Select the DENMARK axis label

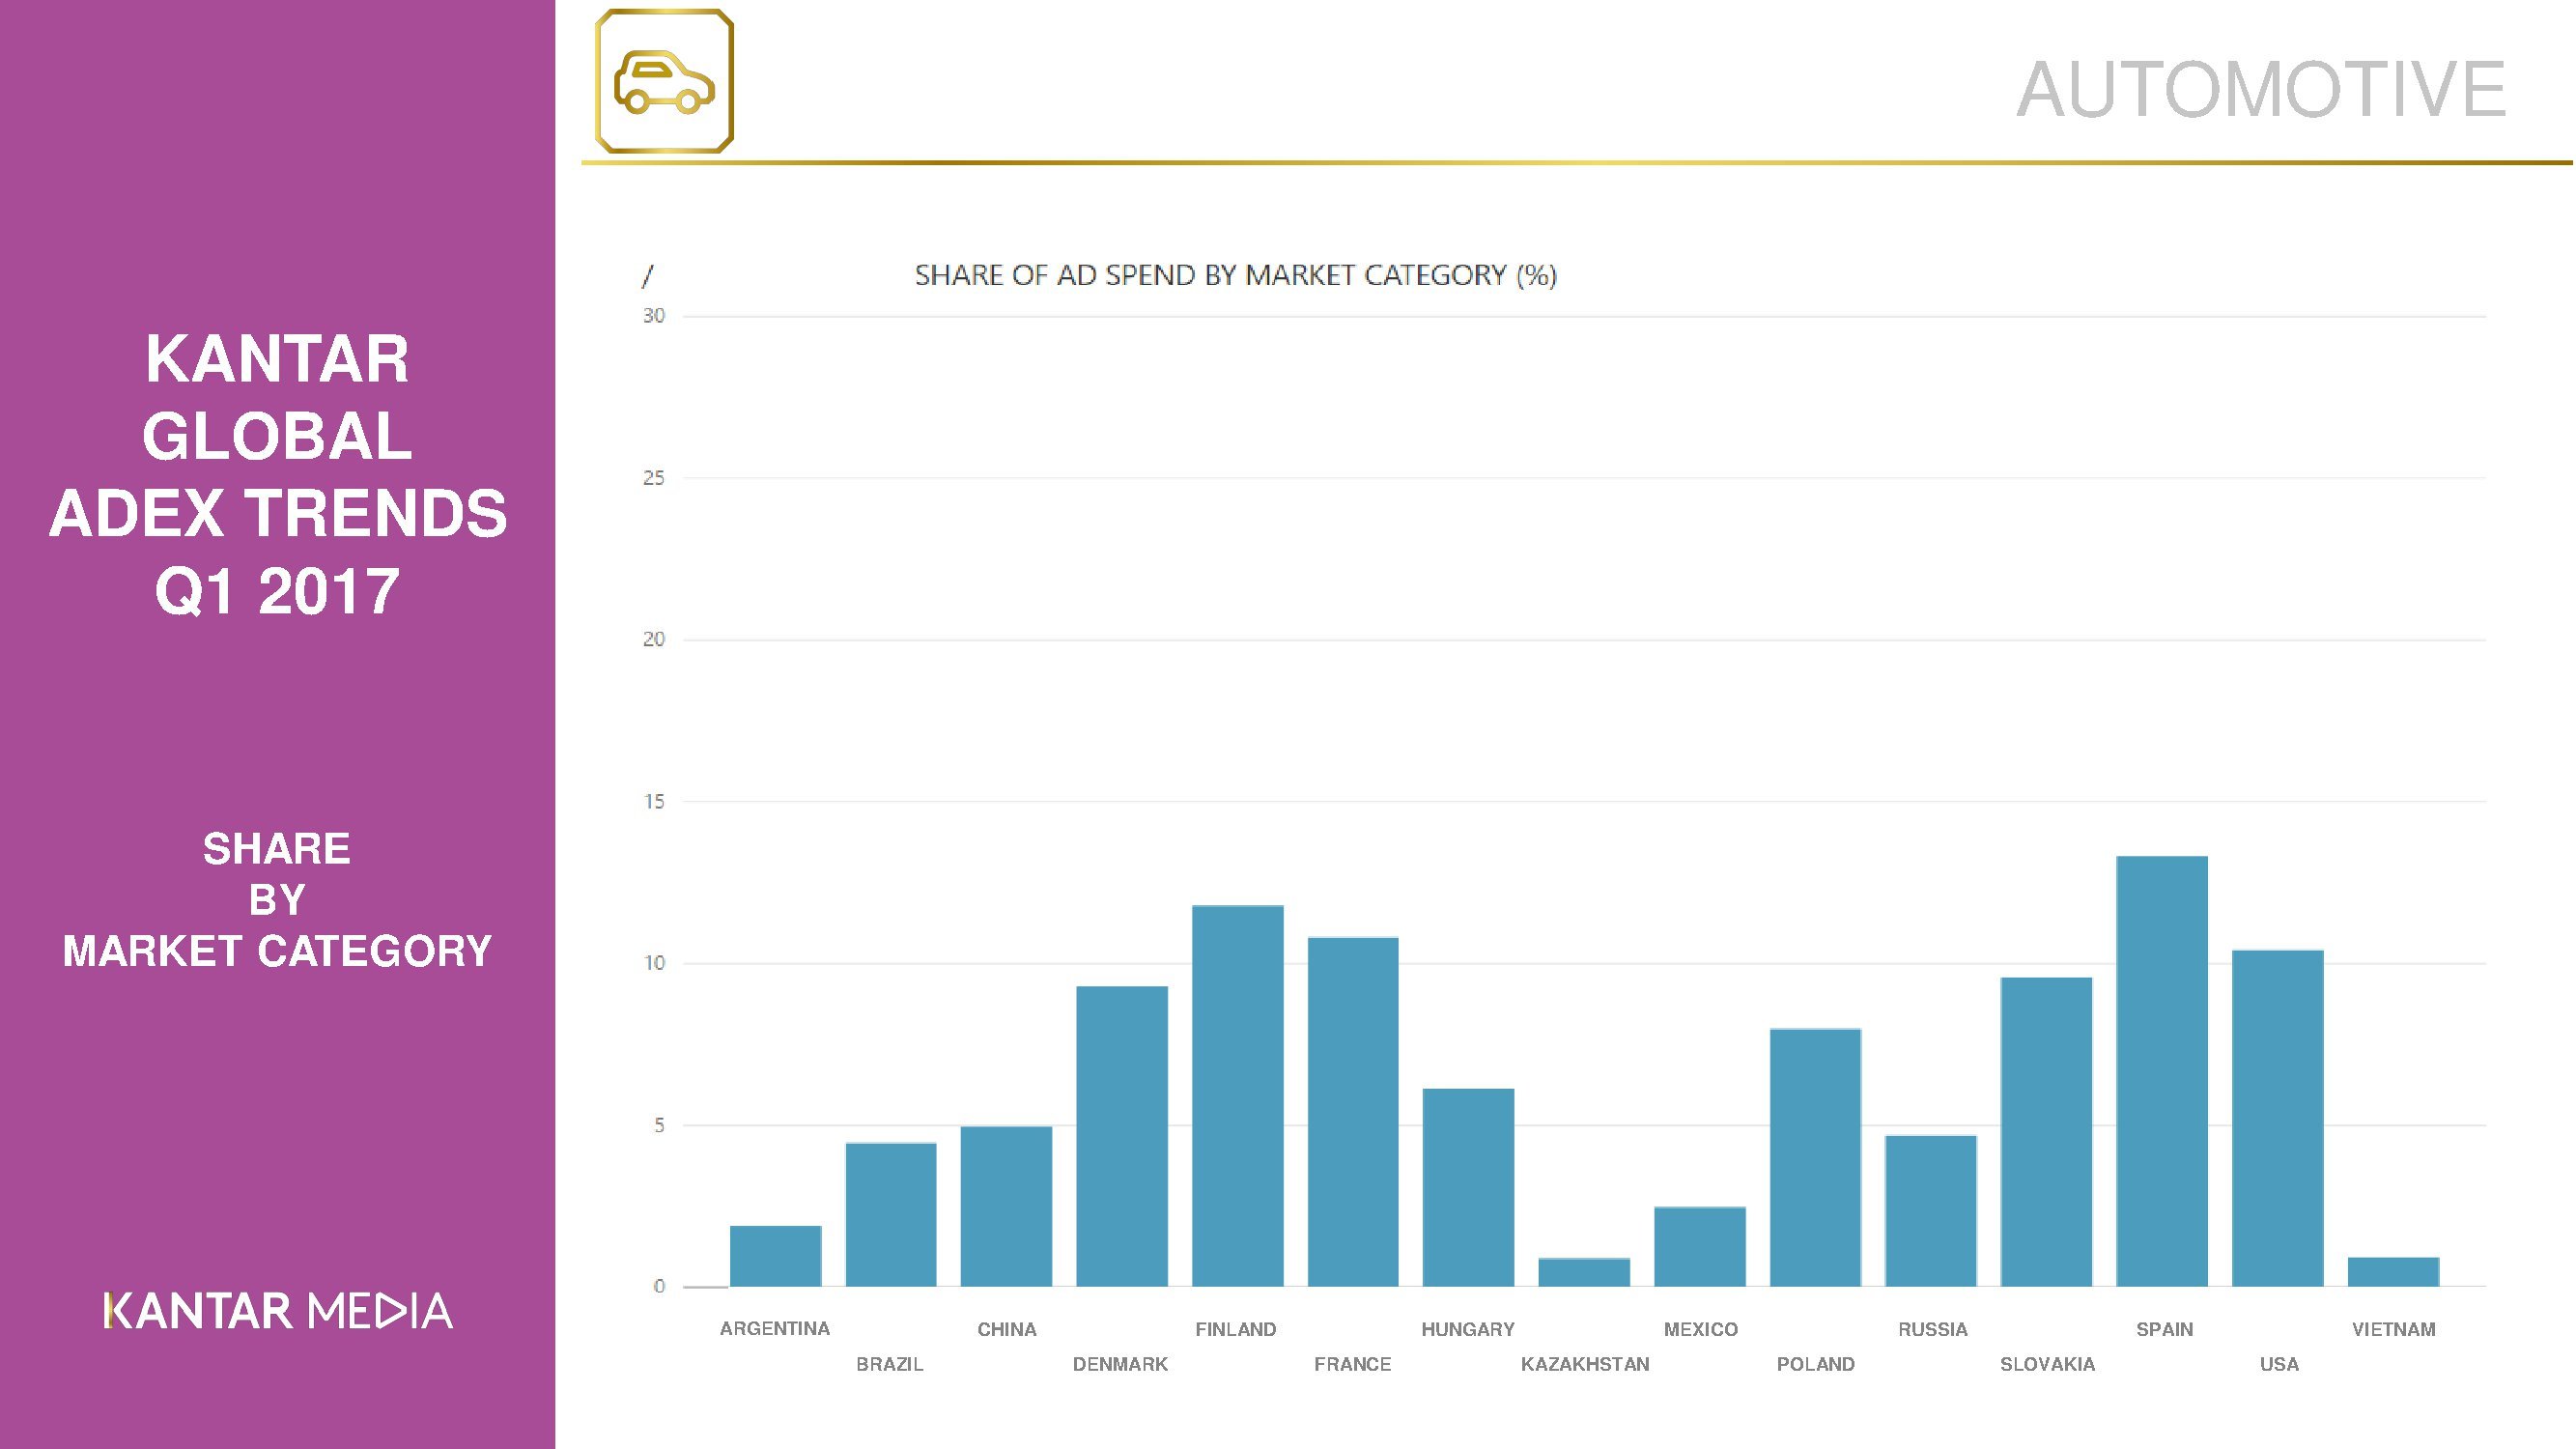(1121, 1364)
